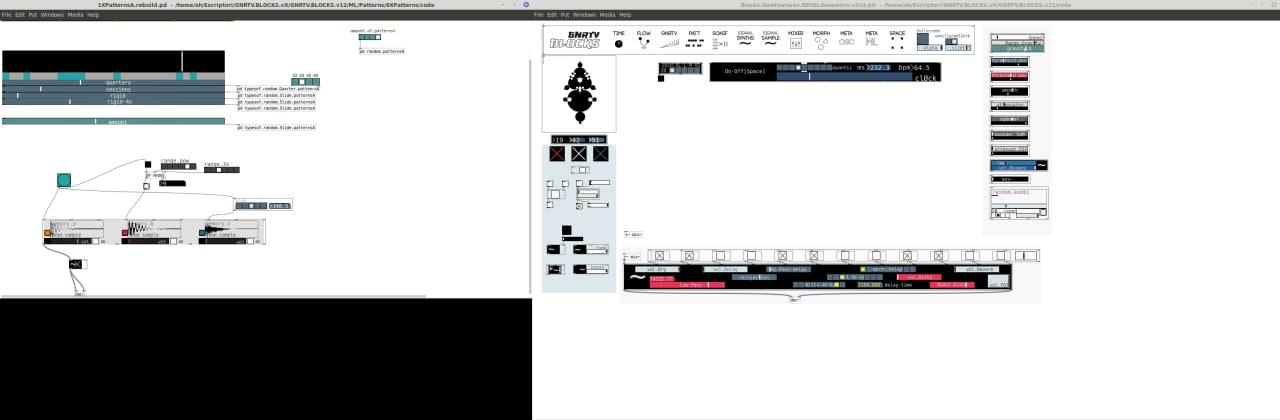Toggle the red X box under the fractal

pos(557,154)
